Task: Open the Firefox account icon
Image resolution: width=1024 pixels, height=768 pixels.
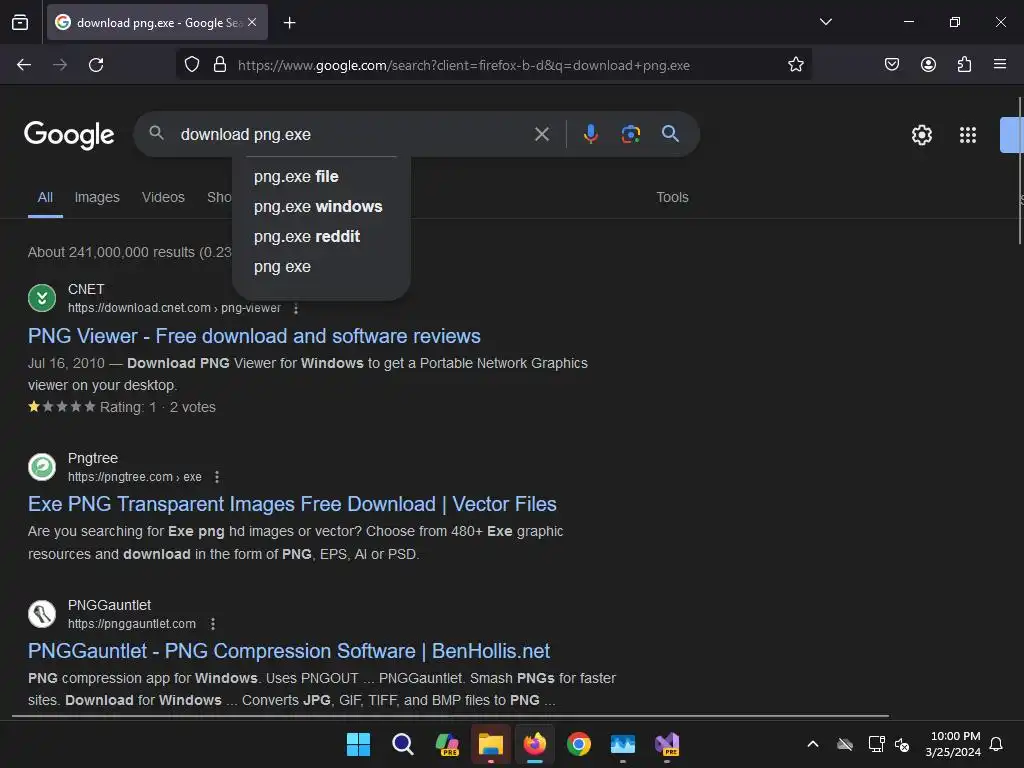Action: click(928, 65)
